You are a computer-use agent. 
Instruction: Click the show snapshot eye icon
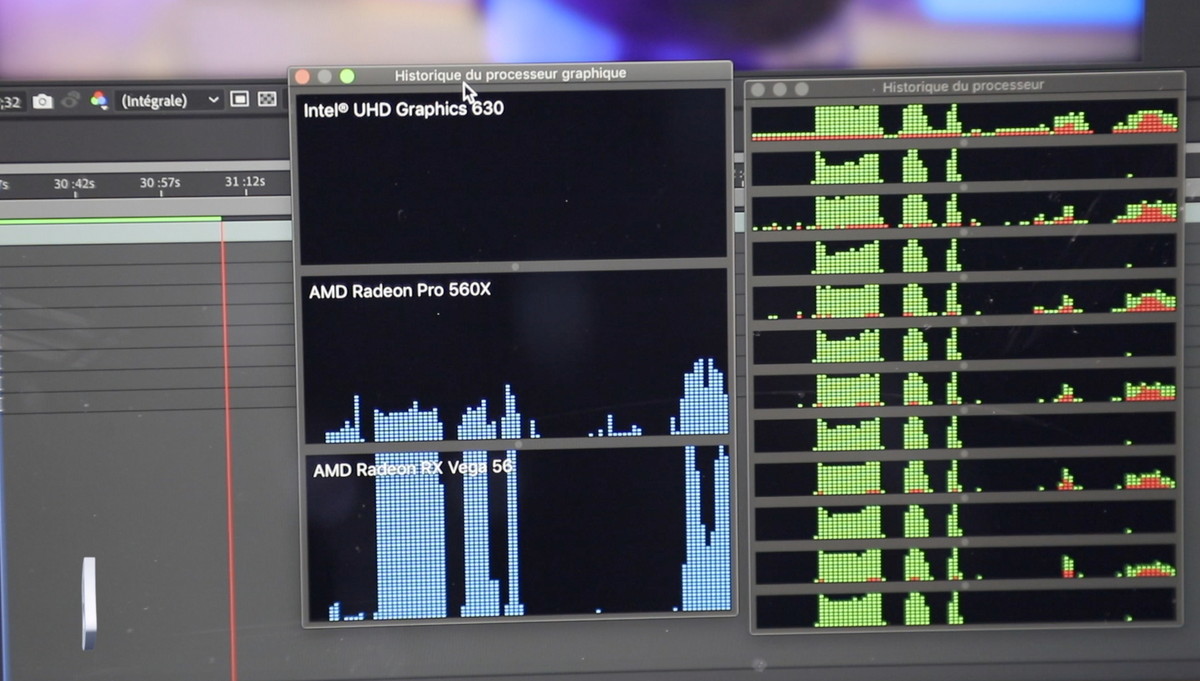tap(70, 100)
